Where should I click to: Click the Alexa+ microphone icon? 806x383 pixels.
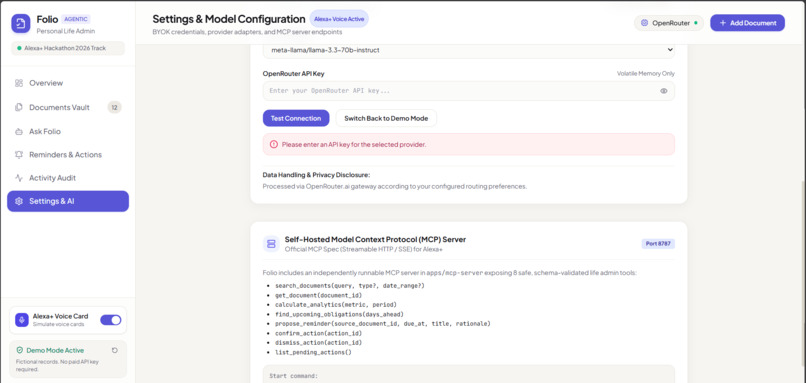click(22, 320)
